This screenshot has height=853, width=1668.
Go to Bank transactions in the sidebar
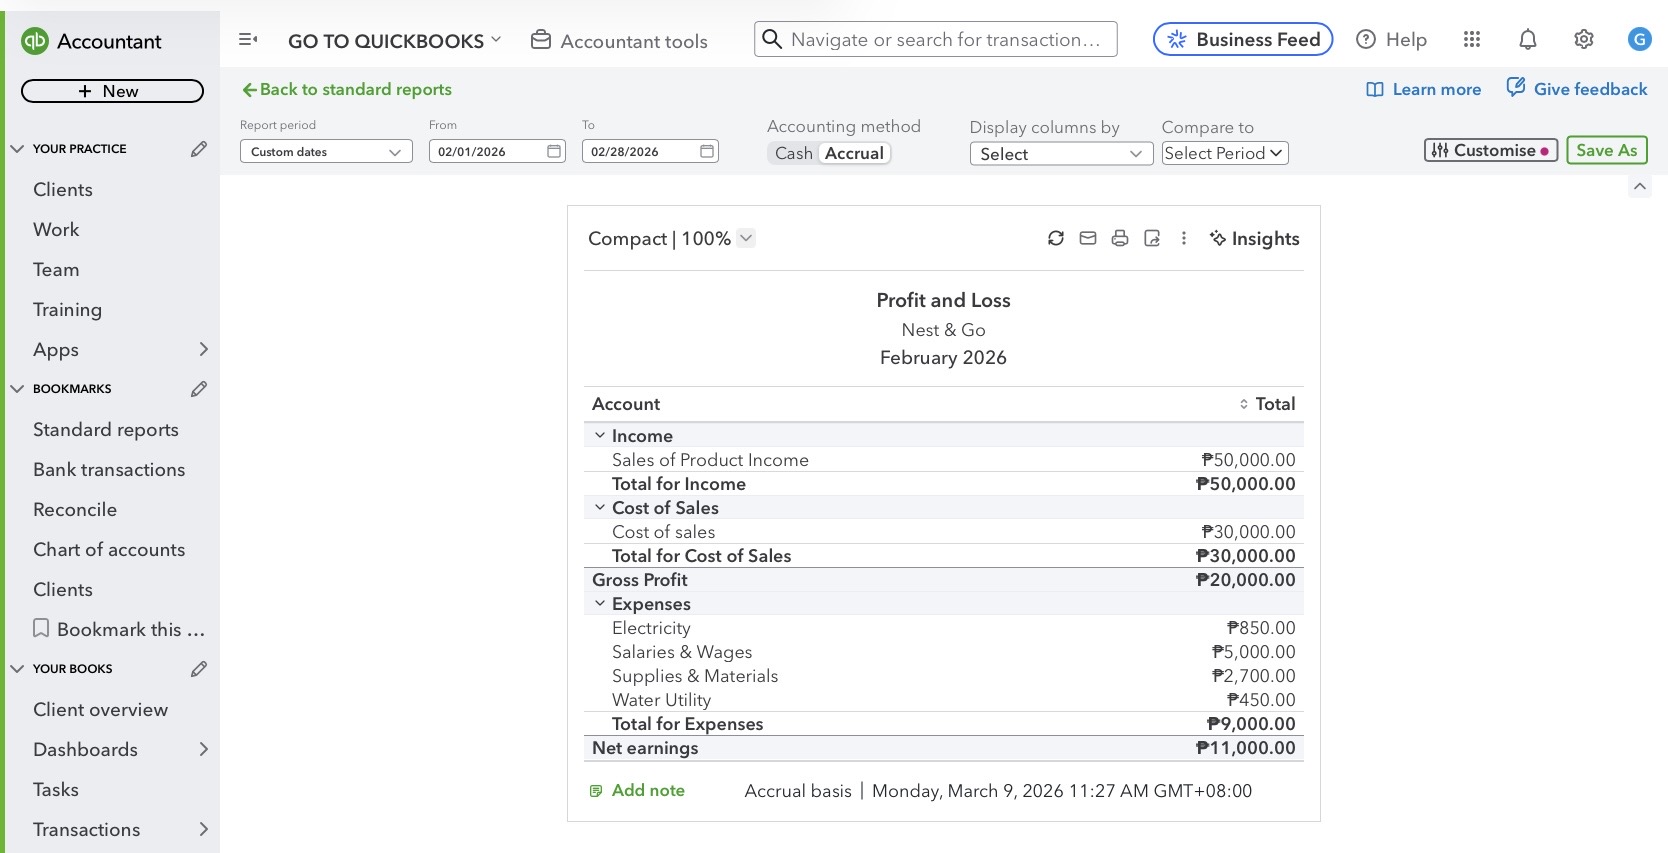tap(109, 470)
